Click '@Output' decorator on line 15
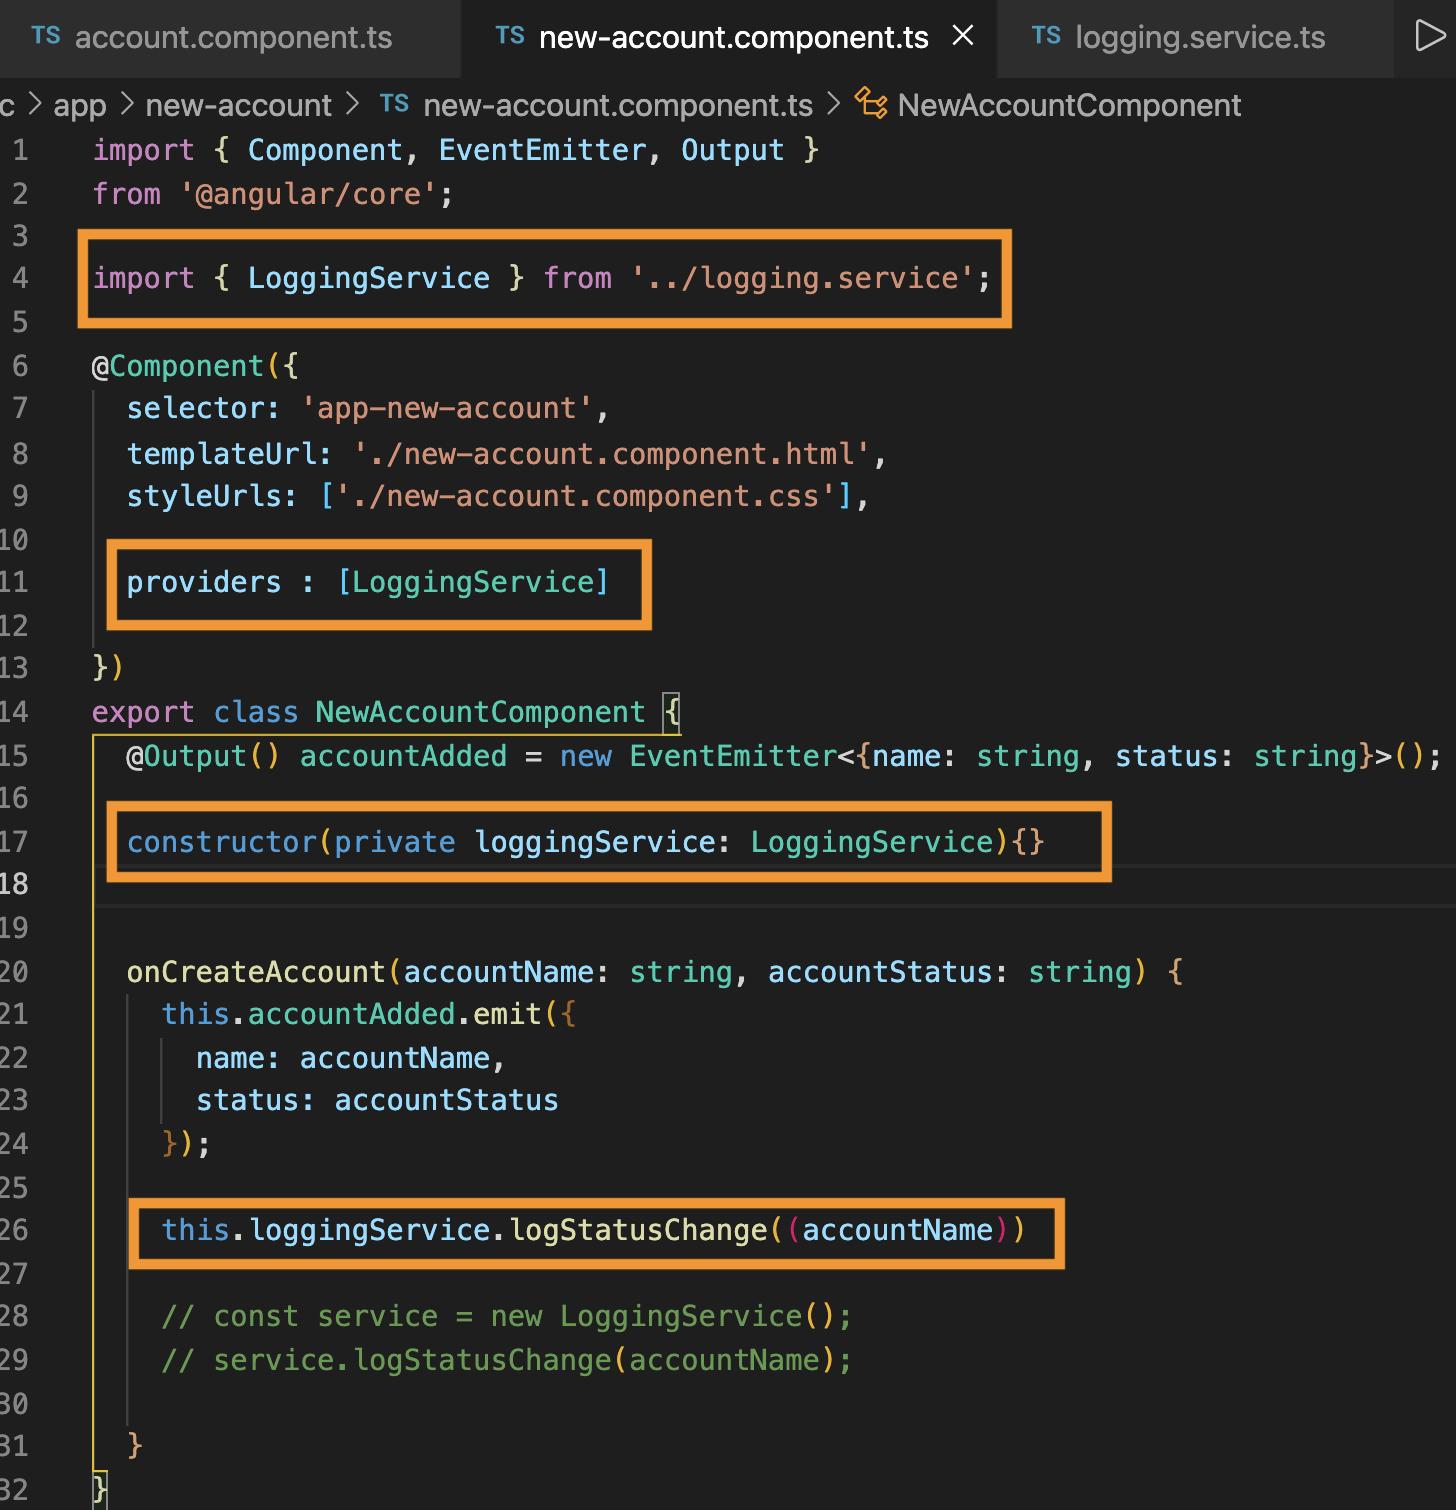 (187, 756)
